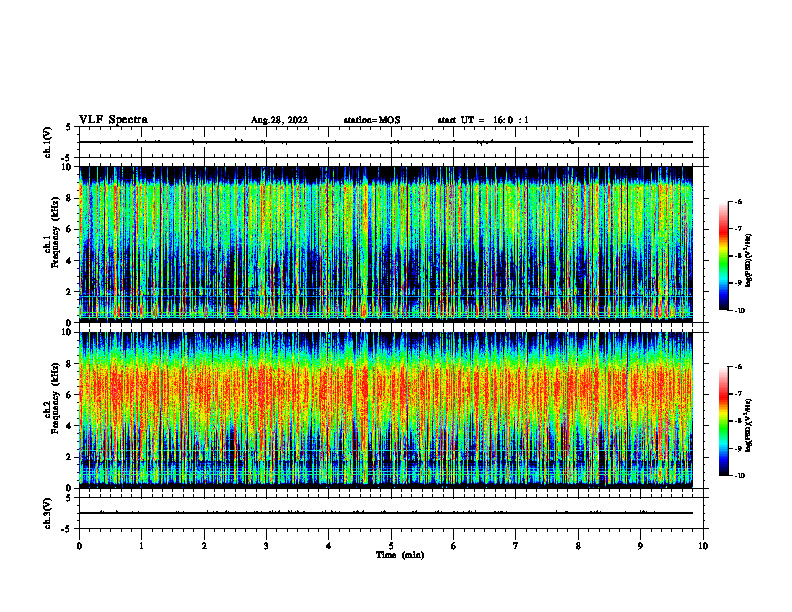The width and height of the screenshot is (792, 612).
Task: Click the time axis tick label "4"
Action: tap(329, 546)
